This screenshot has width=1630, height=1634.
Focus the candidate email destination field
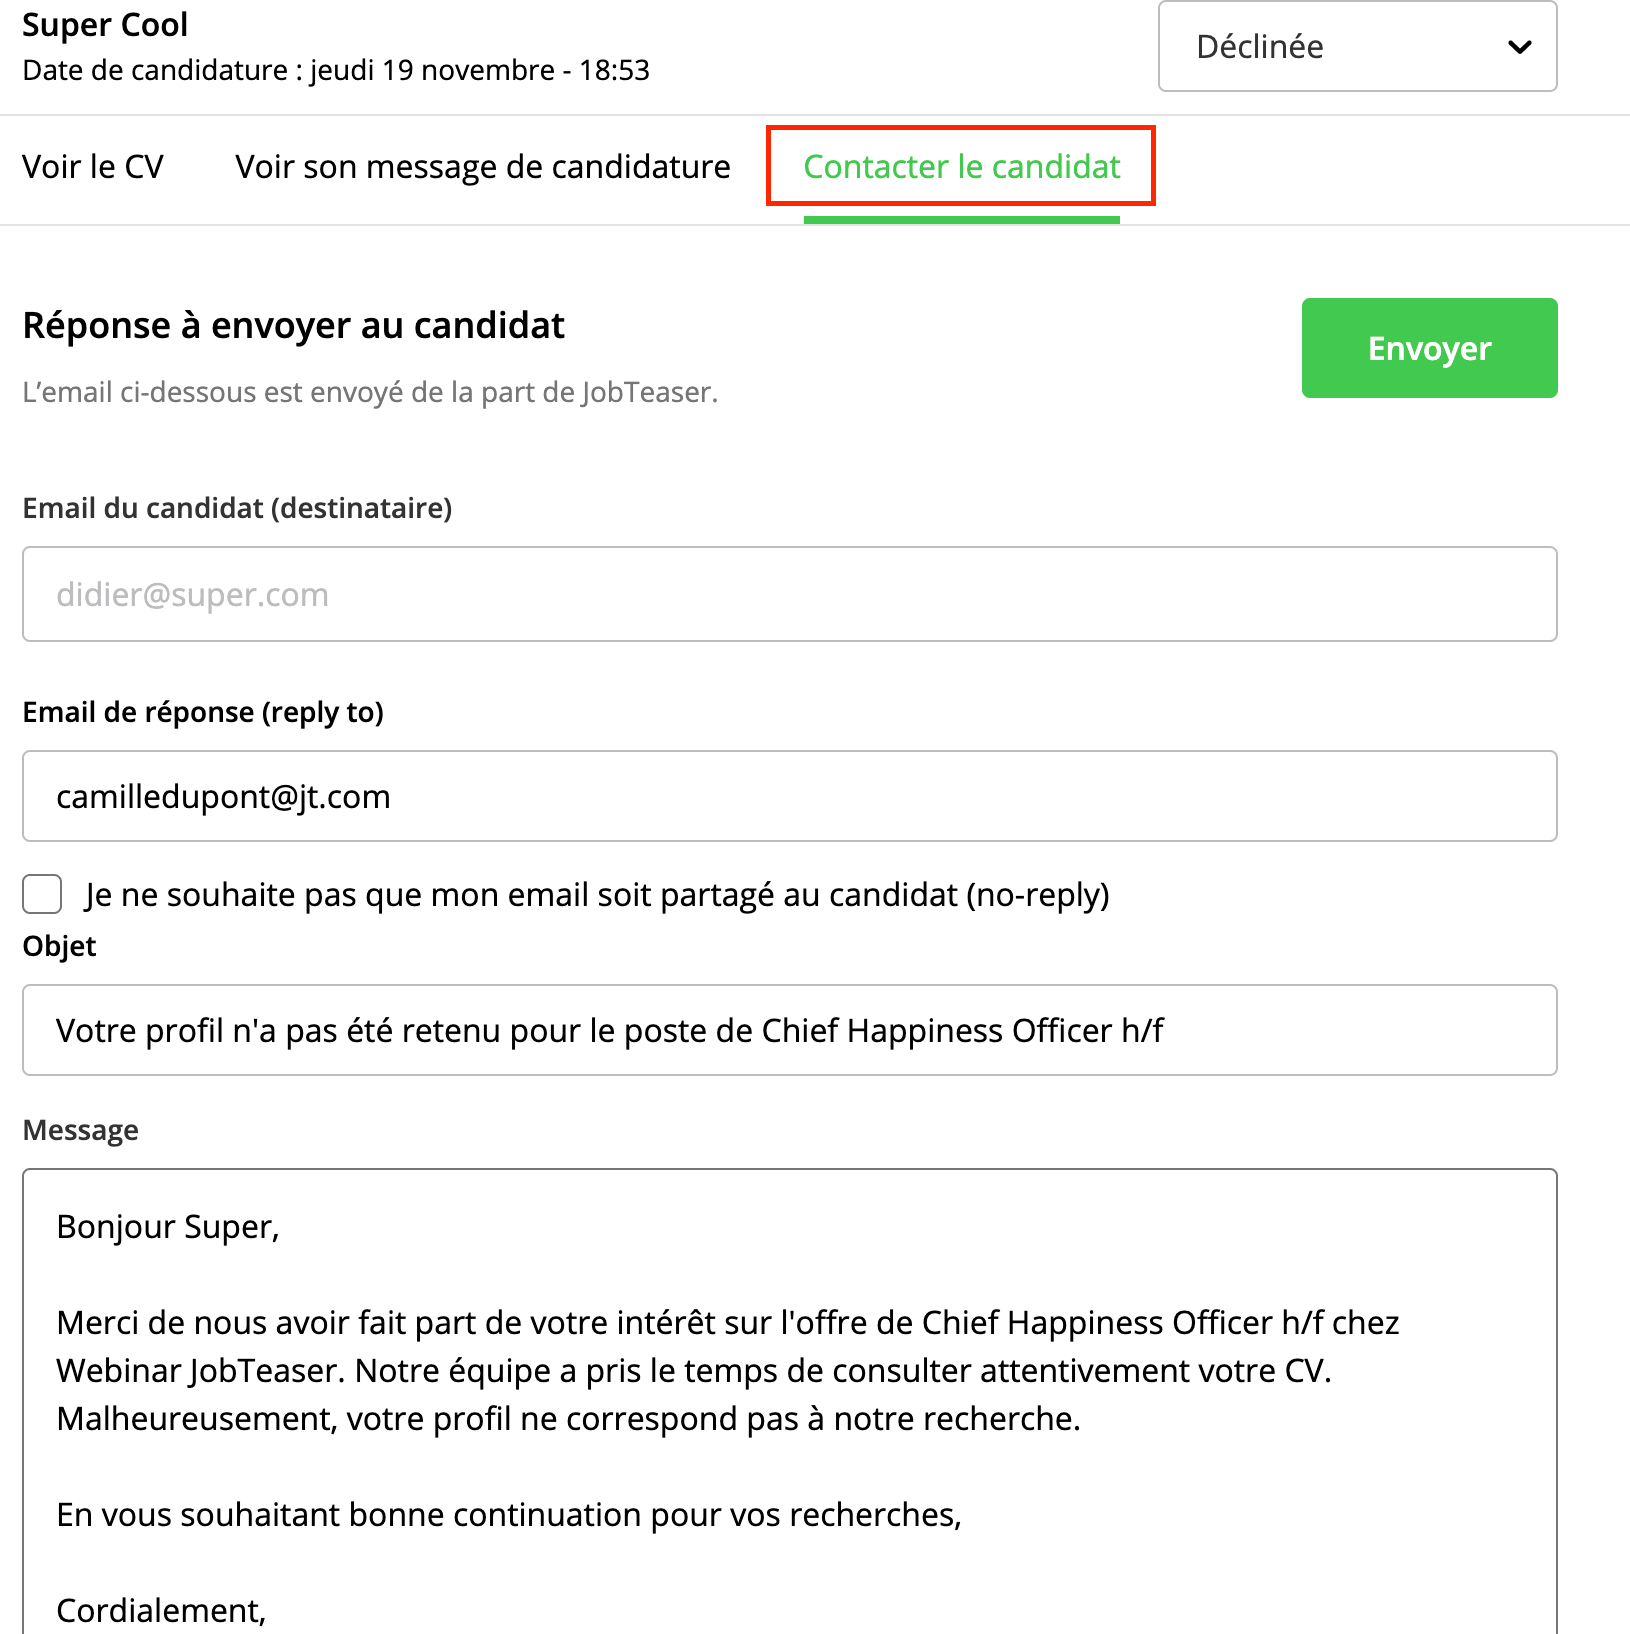point(789,594)
